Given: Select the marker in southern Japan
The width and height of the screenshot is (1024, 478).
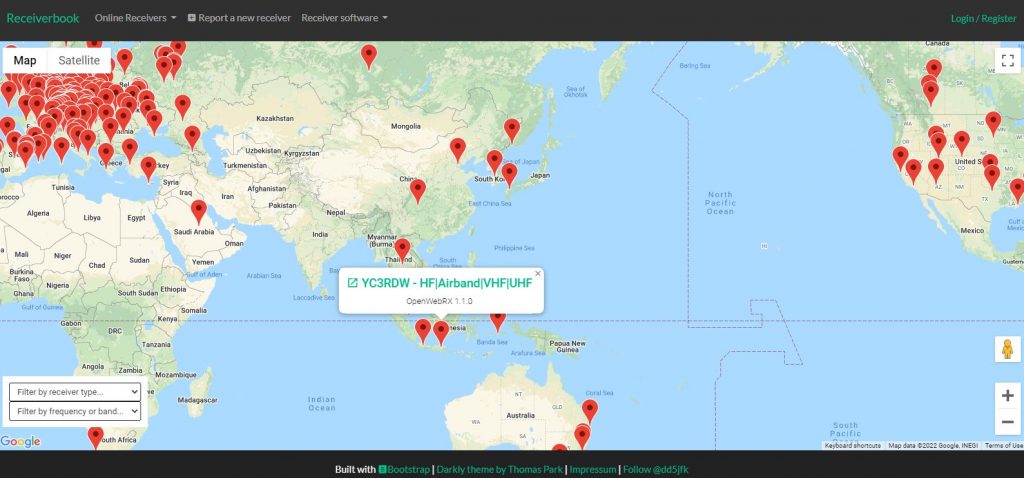Looking at the screenshot, I should tap(509, 174).
